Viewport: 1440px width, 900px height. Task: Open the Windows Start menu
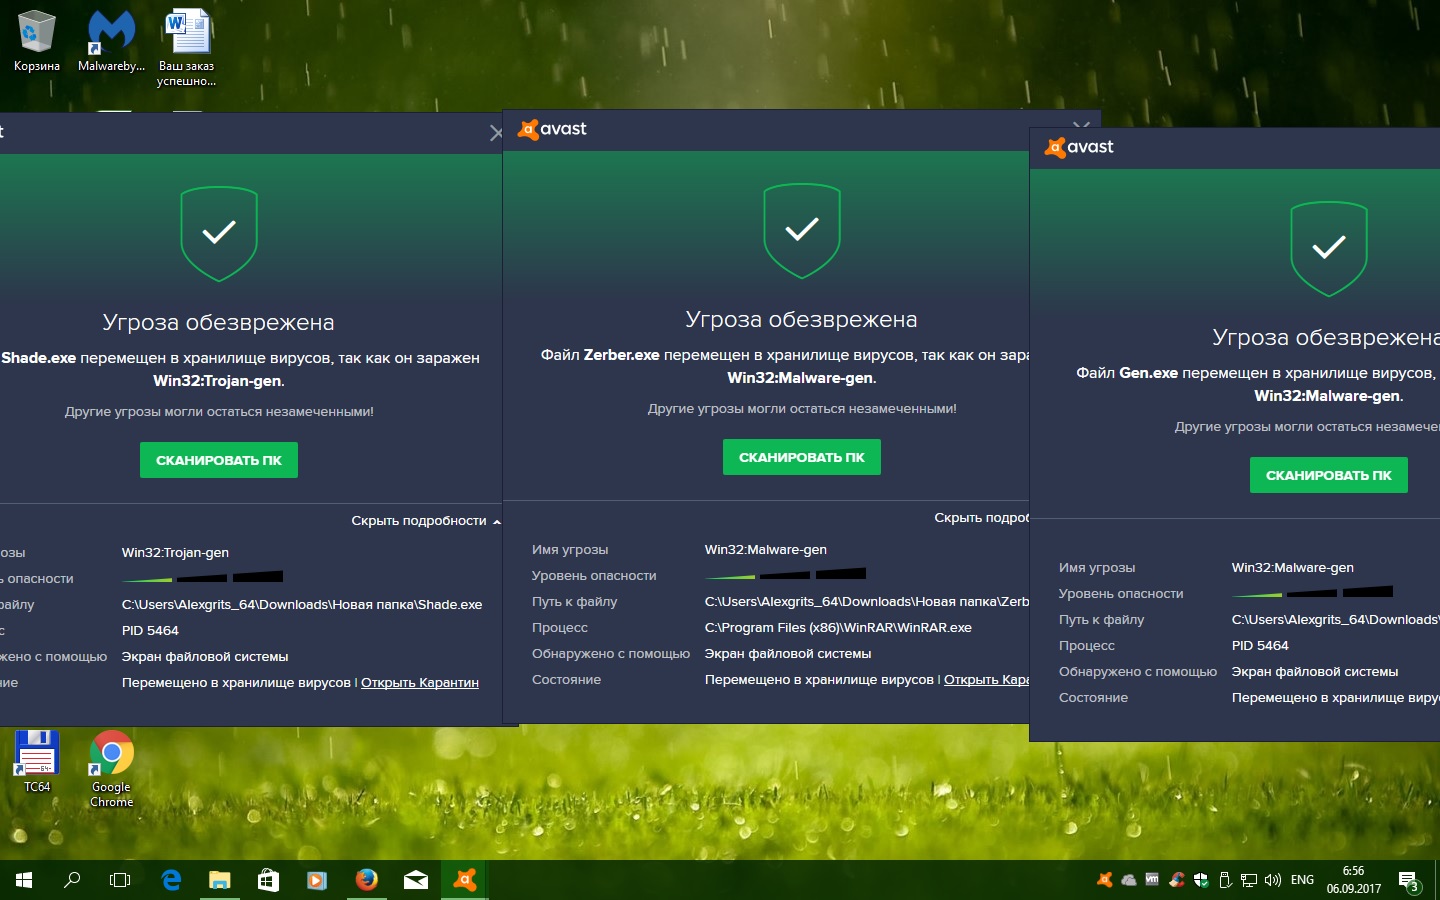[24, 880]
